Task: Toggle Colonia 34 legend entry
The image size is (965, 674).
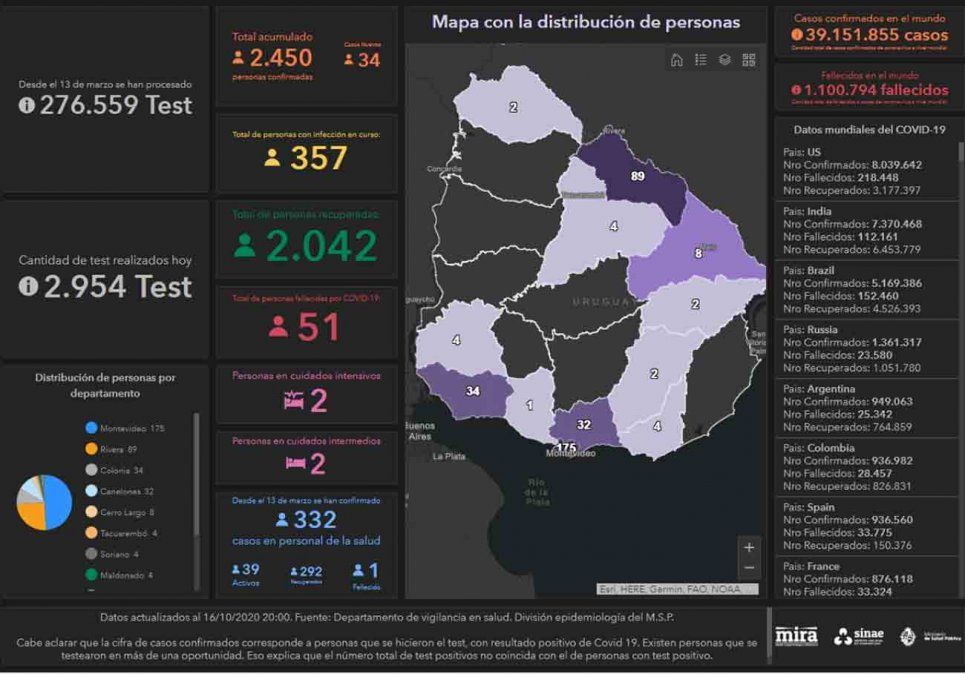Action: coord(121,470)
